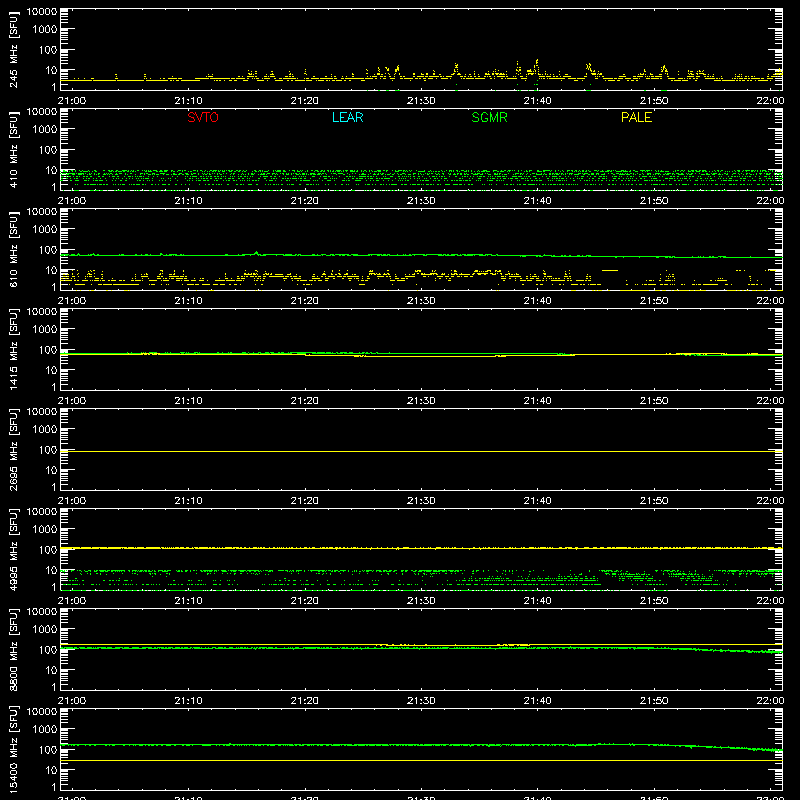Click the red SVTO station legend label
This screenshot has width=800, height=800.
click(x=203, y=117)
